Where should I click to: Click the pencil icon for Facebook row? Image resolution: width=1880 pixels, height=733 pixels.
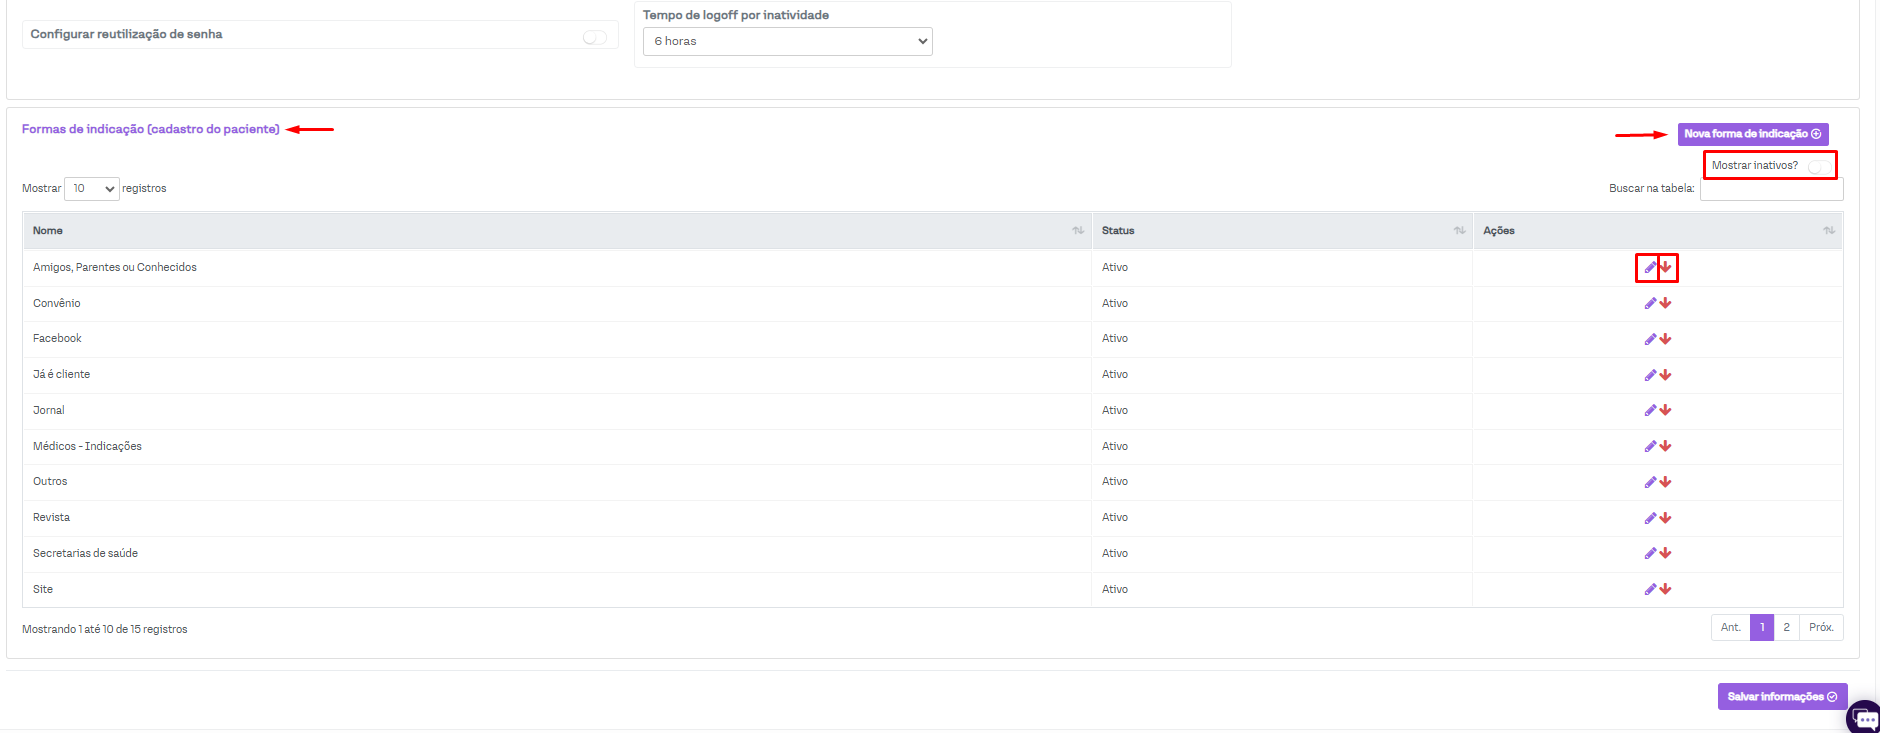point(1650,339)
